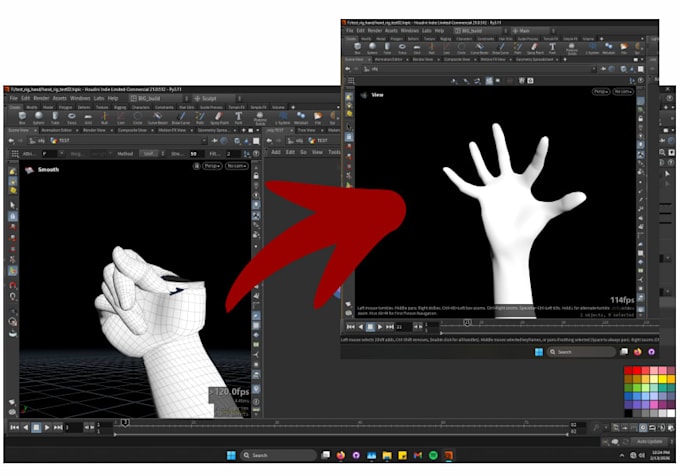The height and width of the screenshot is (476, 680).
Task: Select the Curve Bezier tool in left window
Action: pos(157,117)
